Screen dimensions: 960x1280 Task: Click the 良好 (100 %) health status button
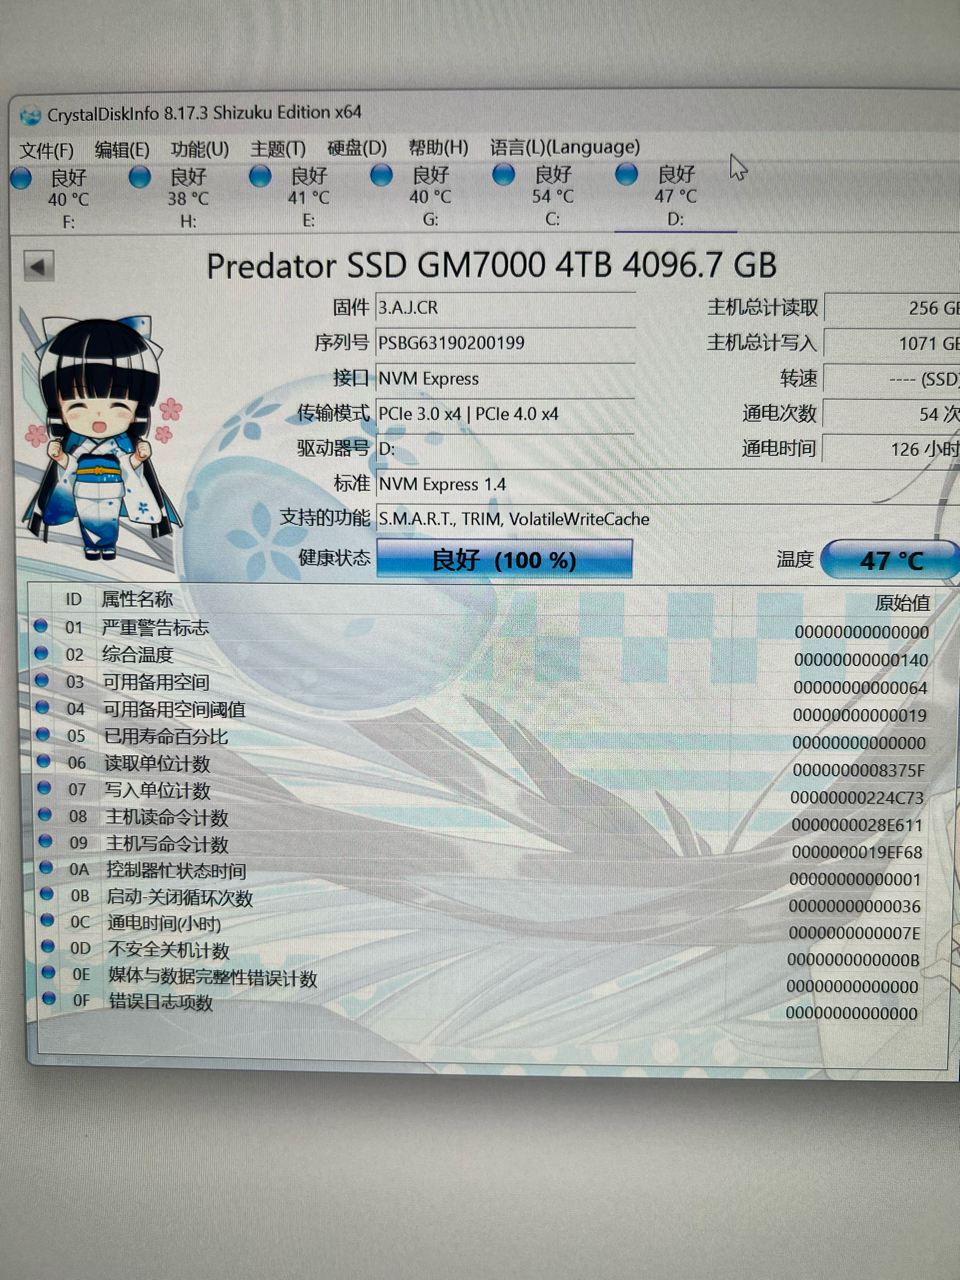click(504, 559)
